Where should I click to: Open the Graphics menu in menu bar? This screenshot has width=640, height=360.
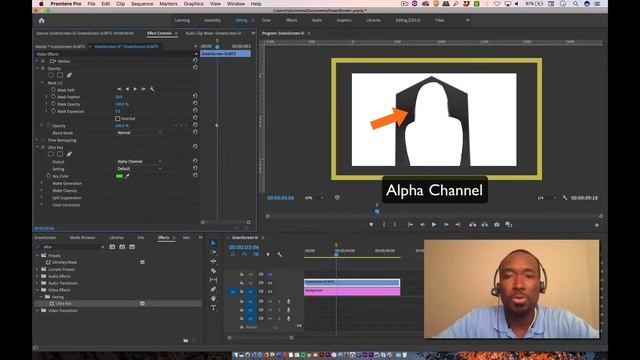pyautogui.click(x=193, y=4)
